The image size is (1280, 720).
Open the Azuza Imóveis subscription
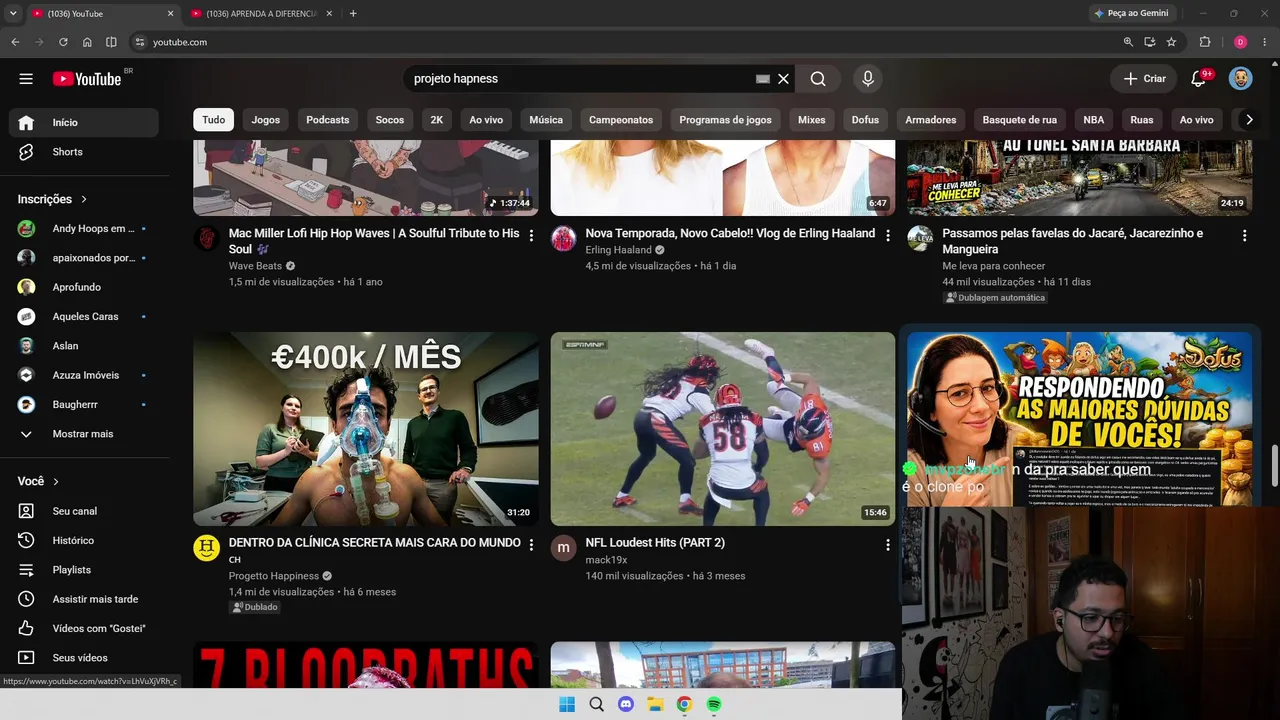coord(84,375)
